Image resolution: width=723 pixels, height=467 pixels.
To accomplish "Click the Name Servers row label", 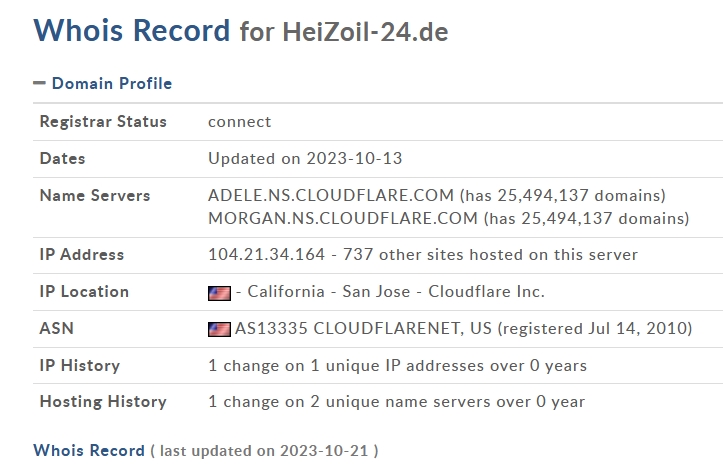I will pos(95,195).
